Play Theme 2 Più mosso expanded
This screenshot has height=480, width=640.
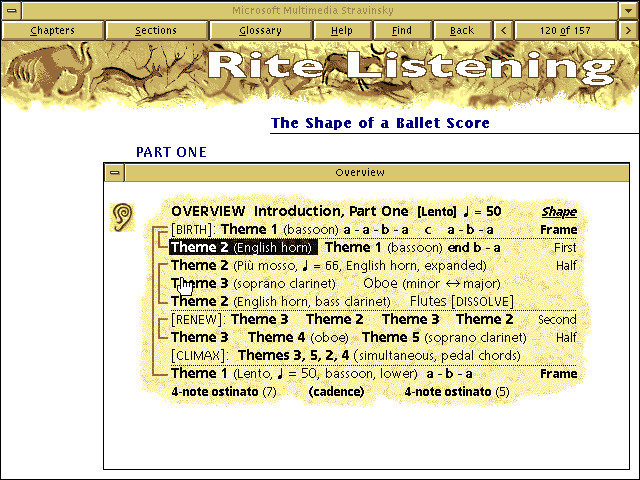tap(329, 266)
